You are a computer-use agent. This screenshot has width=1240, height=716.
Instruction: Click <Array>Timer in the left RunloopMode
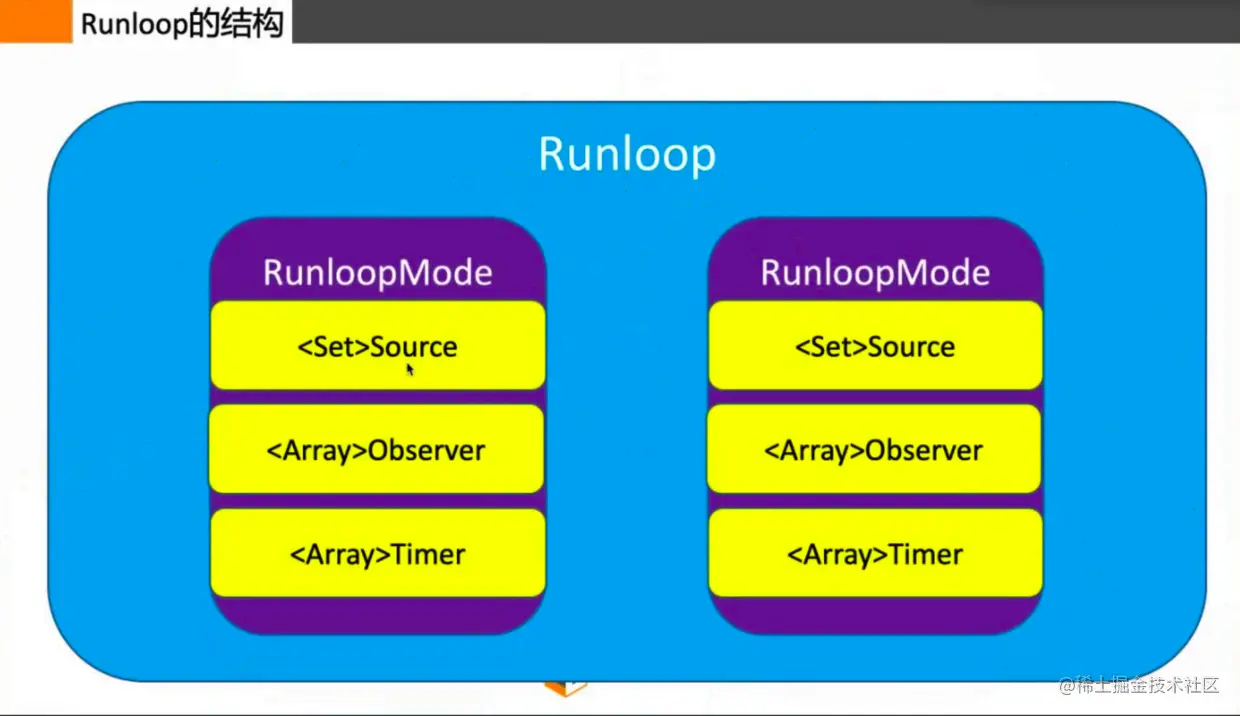tap(378, 553)
